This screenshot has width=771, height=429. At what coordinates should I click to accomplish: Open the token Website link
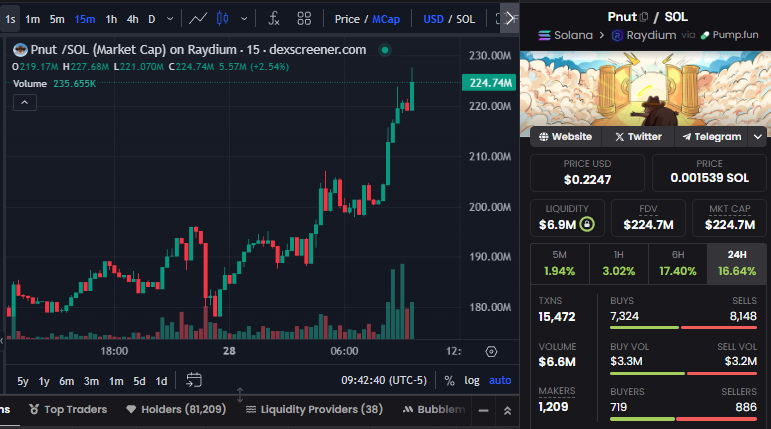(565, 137)
